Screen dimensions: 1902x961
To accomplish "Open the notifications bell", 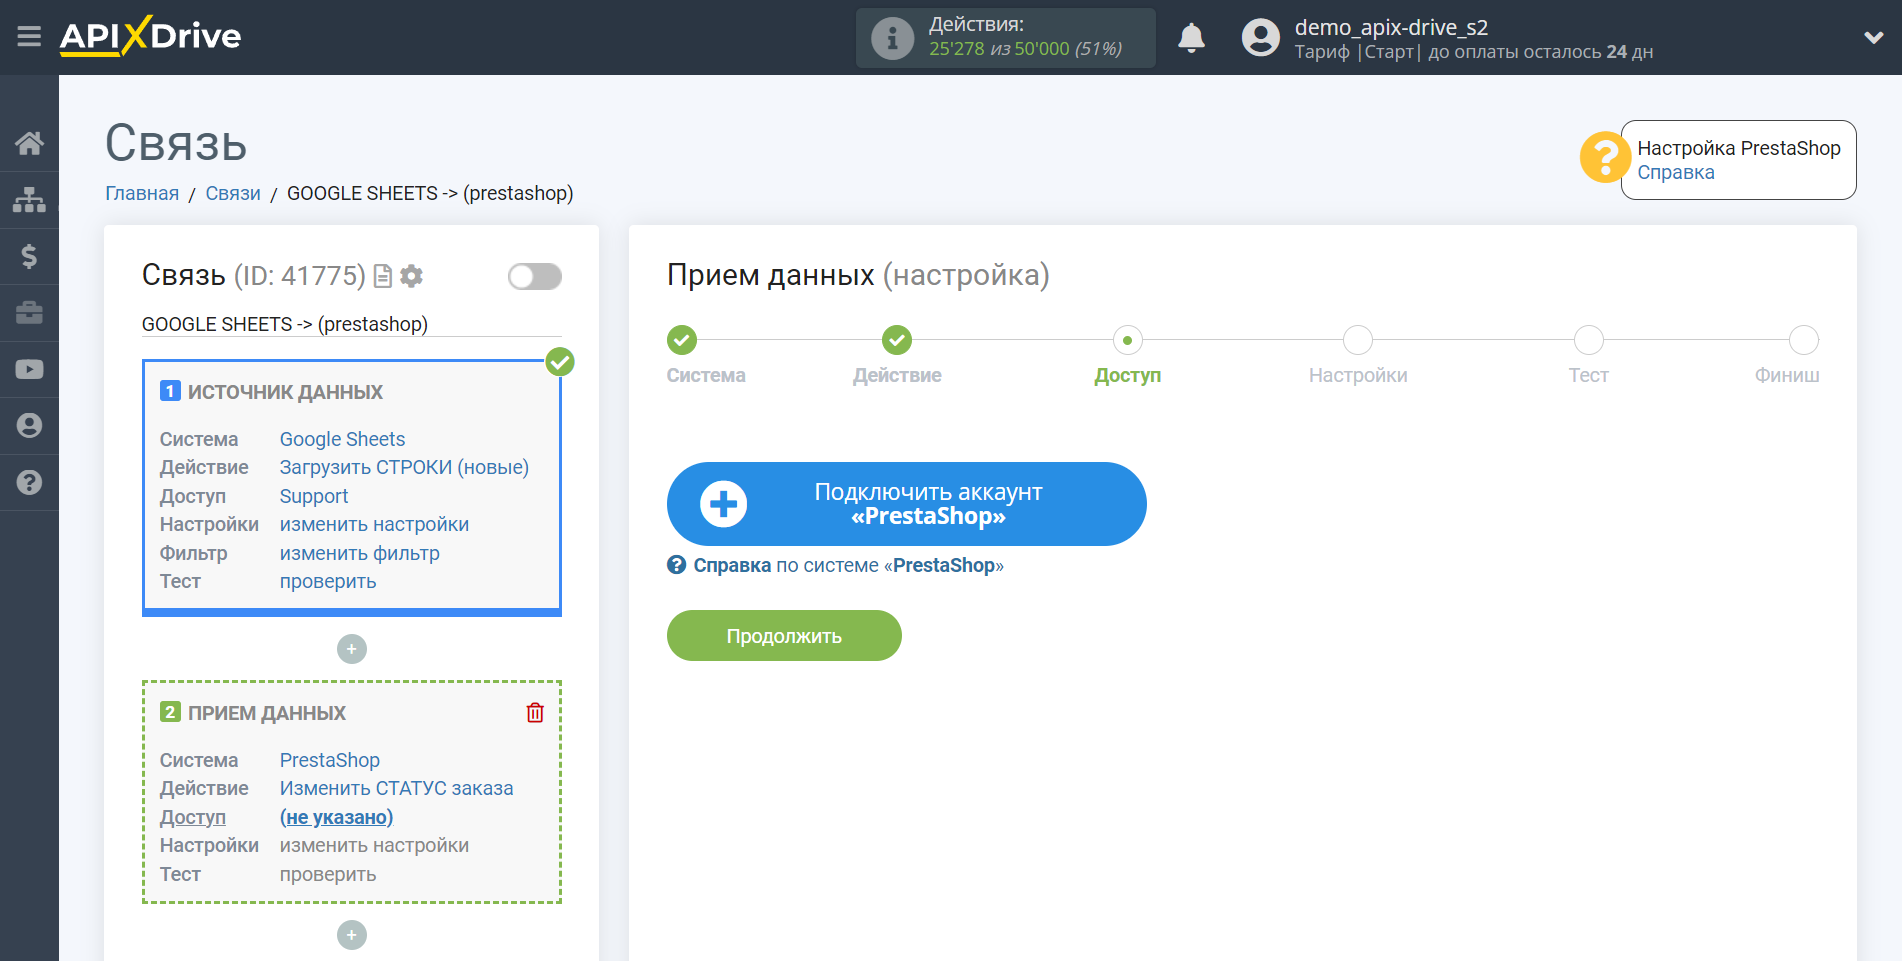I will pyautogui.click(x=1191, y=38).
